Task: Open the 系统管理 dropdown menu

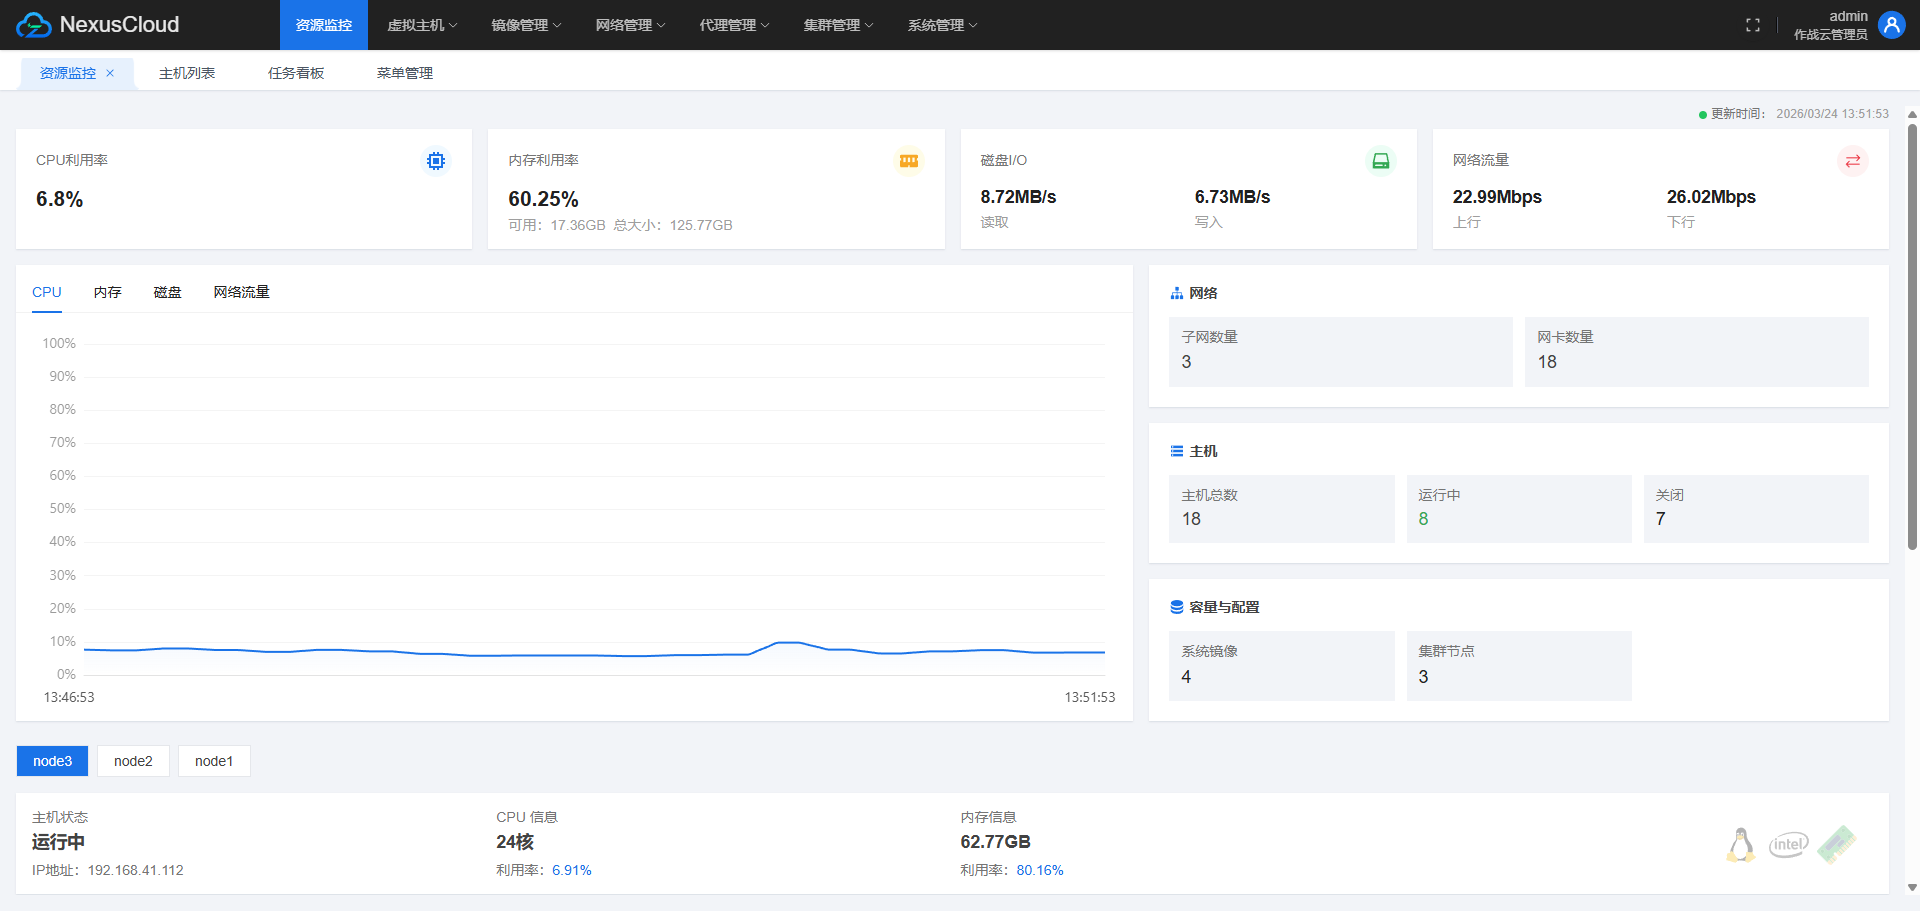Action: pos(942,25)
